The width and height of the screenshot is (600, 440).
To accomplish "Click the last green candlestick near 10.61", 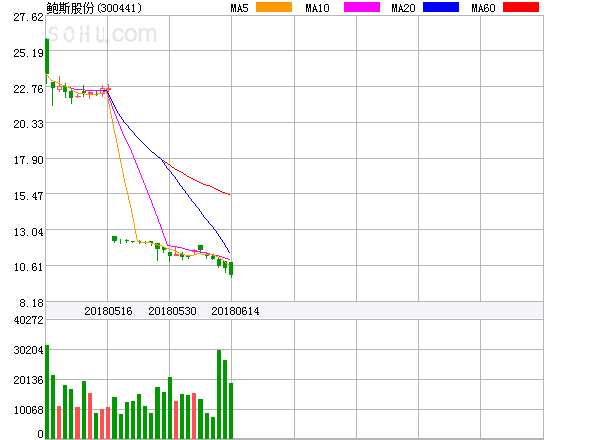I will coord(231,269).
